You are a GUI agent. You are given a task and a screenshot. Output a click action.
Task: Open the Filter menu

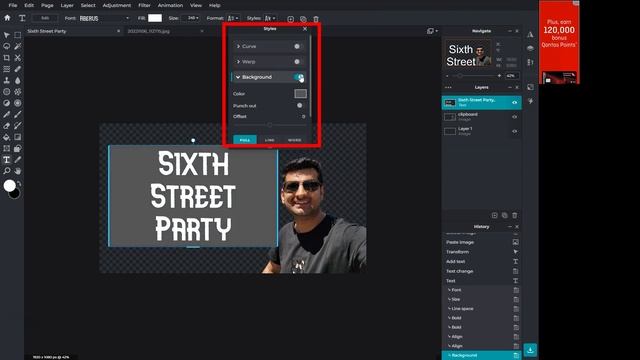coord(144,5)
